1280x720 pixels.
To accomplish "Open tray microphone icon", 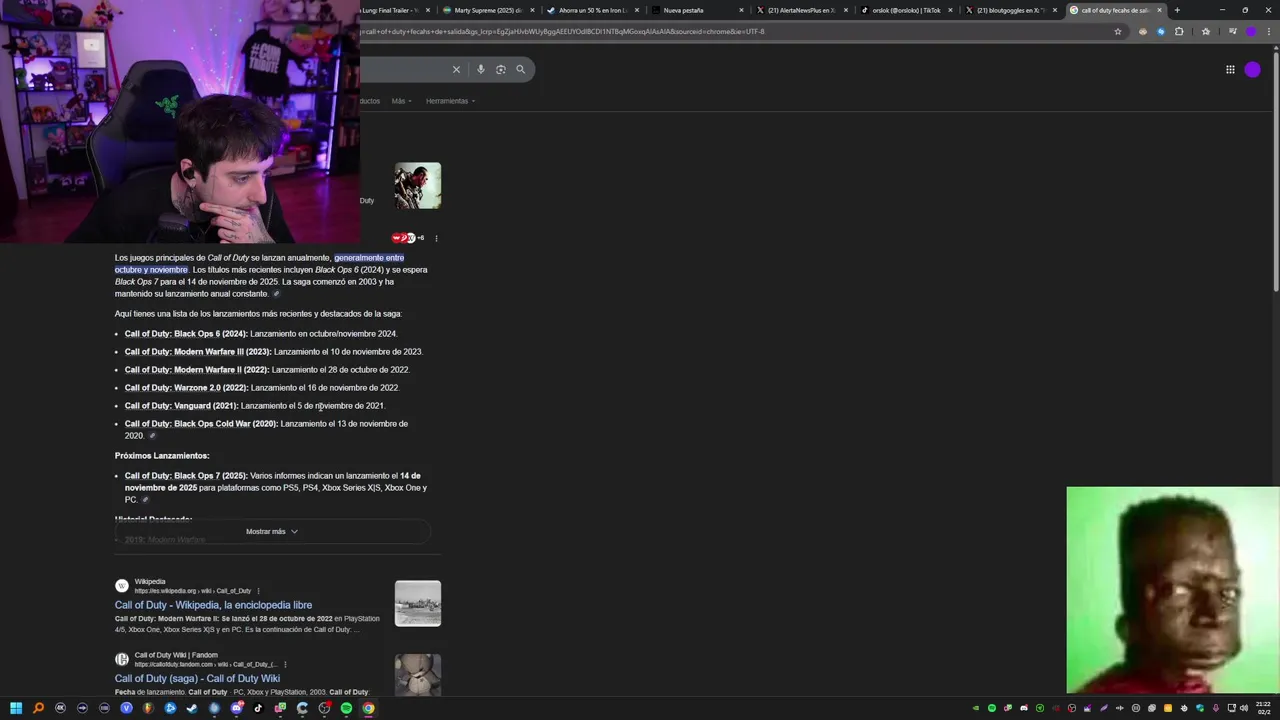I will pyautogui.click(x=1215, y=708).
